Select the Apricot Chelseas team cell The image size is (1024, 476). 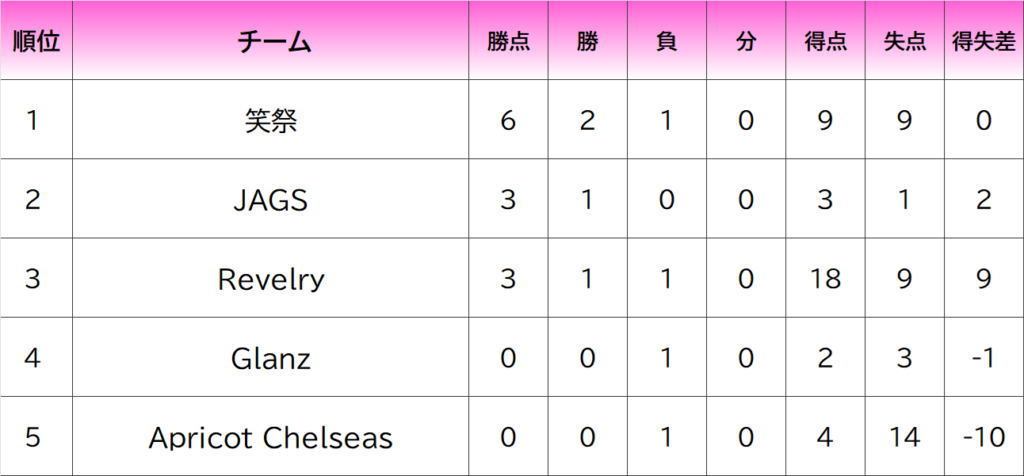[271, 437]
